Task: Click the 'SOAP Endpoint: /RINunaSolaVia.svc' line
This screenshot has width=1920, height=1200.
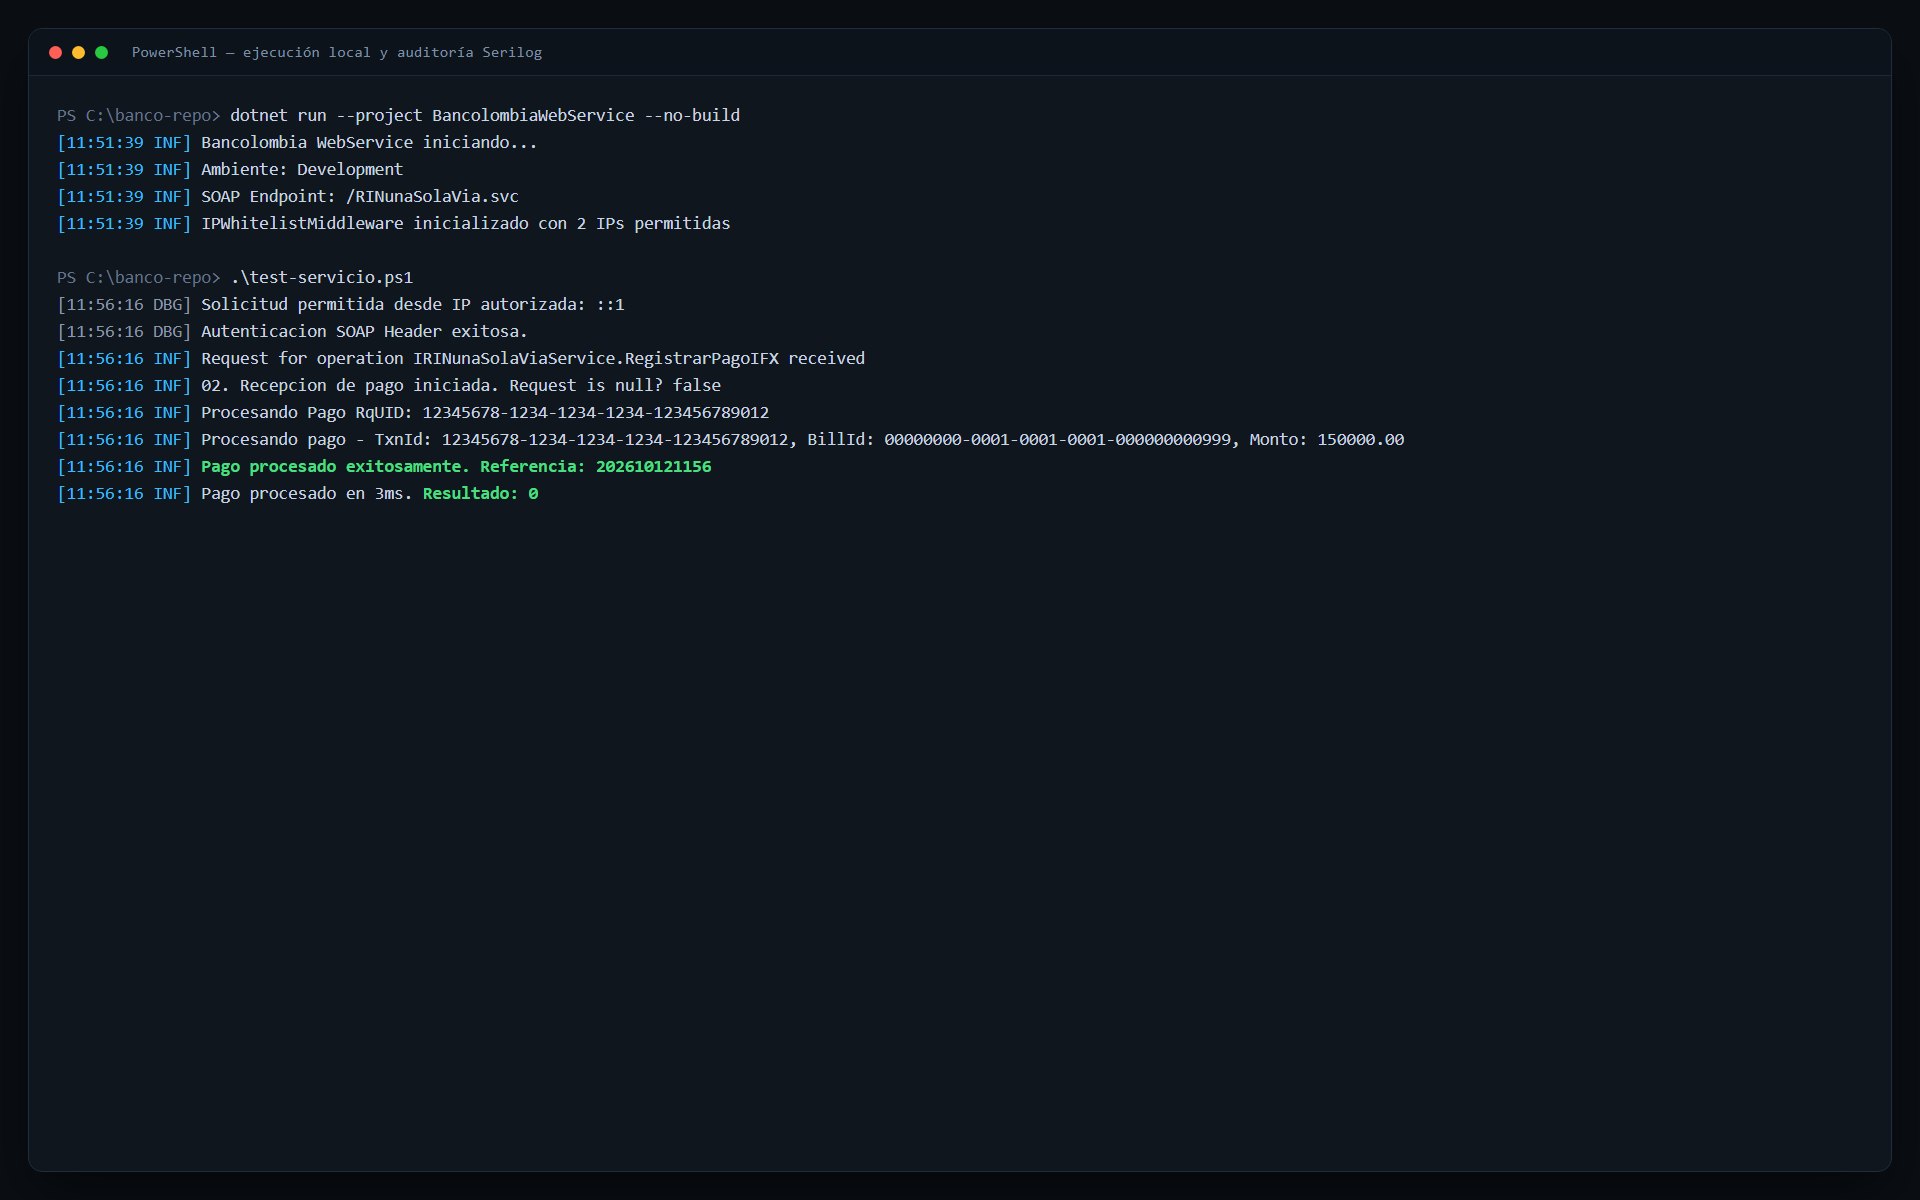Action: click(288, 196)
